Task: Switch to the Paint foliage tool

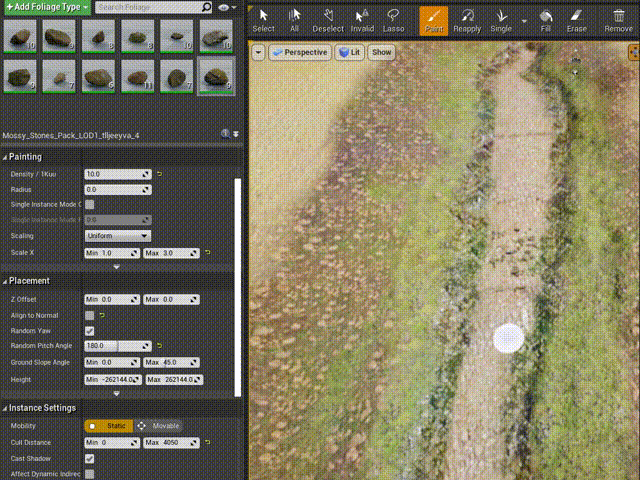Action: [433, 21]
